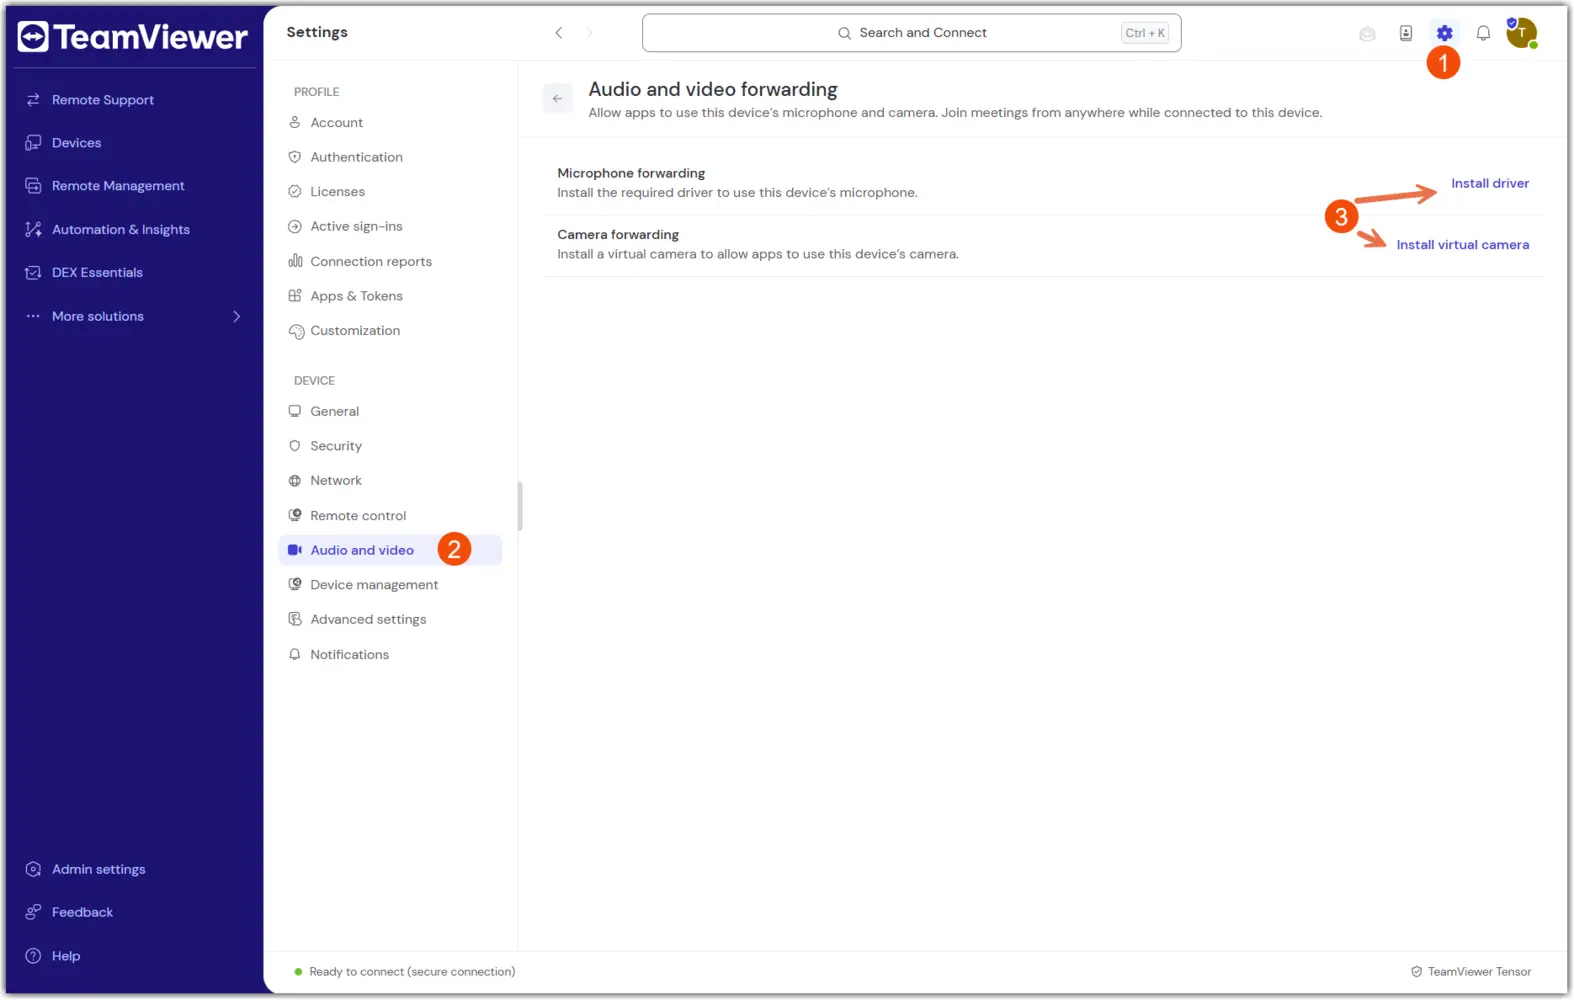Click the Microphone forwarding label
Viewport: 1574px width, 1000px height.
(x=631, y=173)
